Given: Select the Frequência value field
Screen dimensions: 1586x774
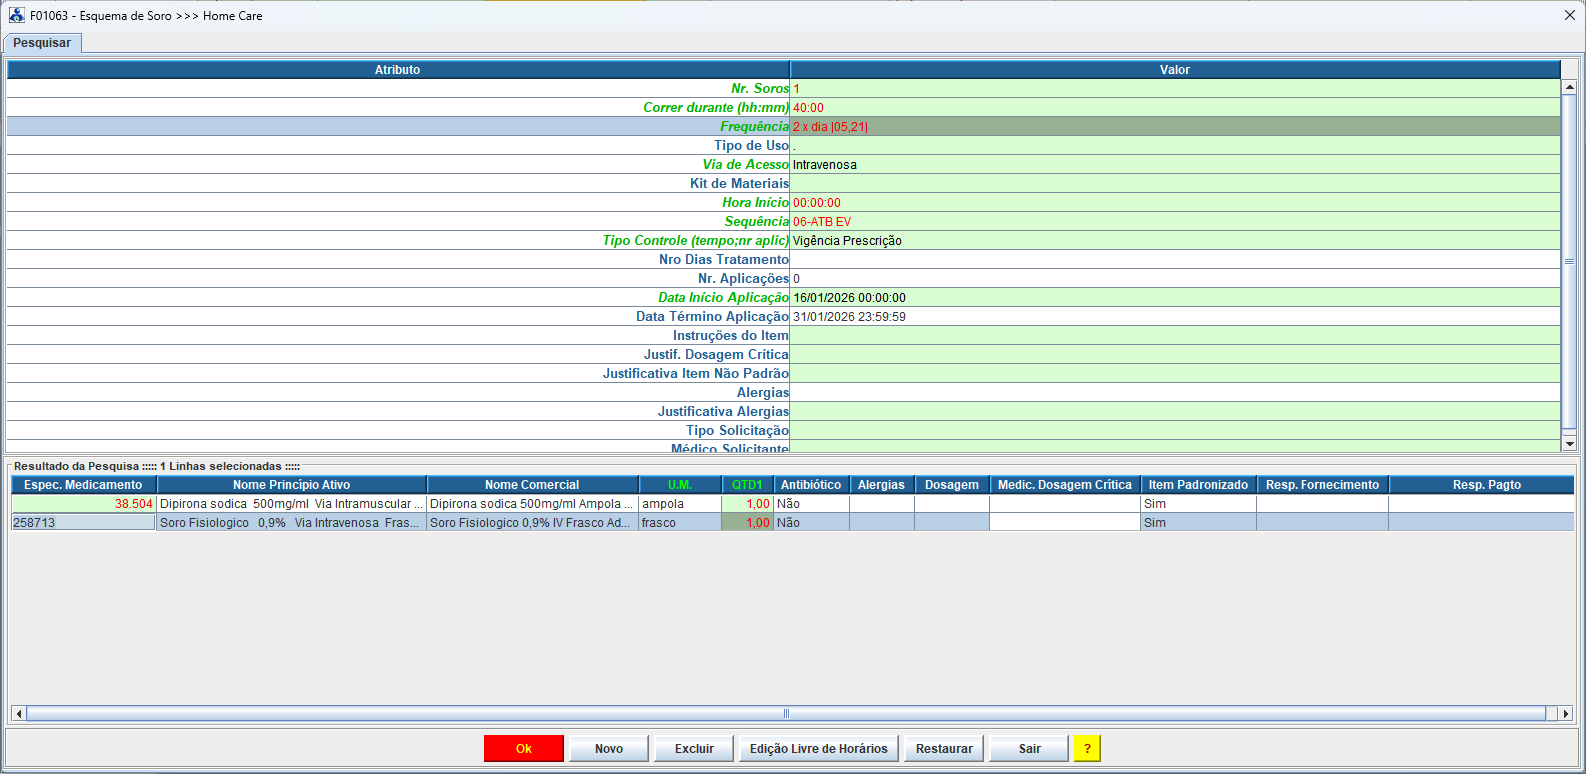Looking at the screenshot, I should point(1174,127).
